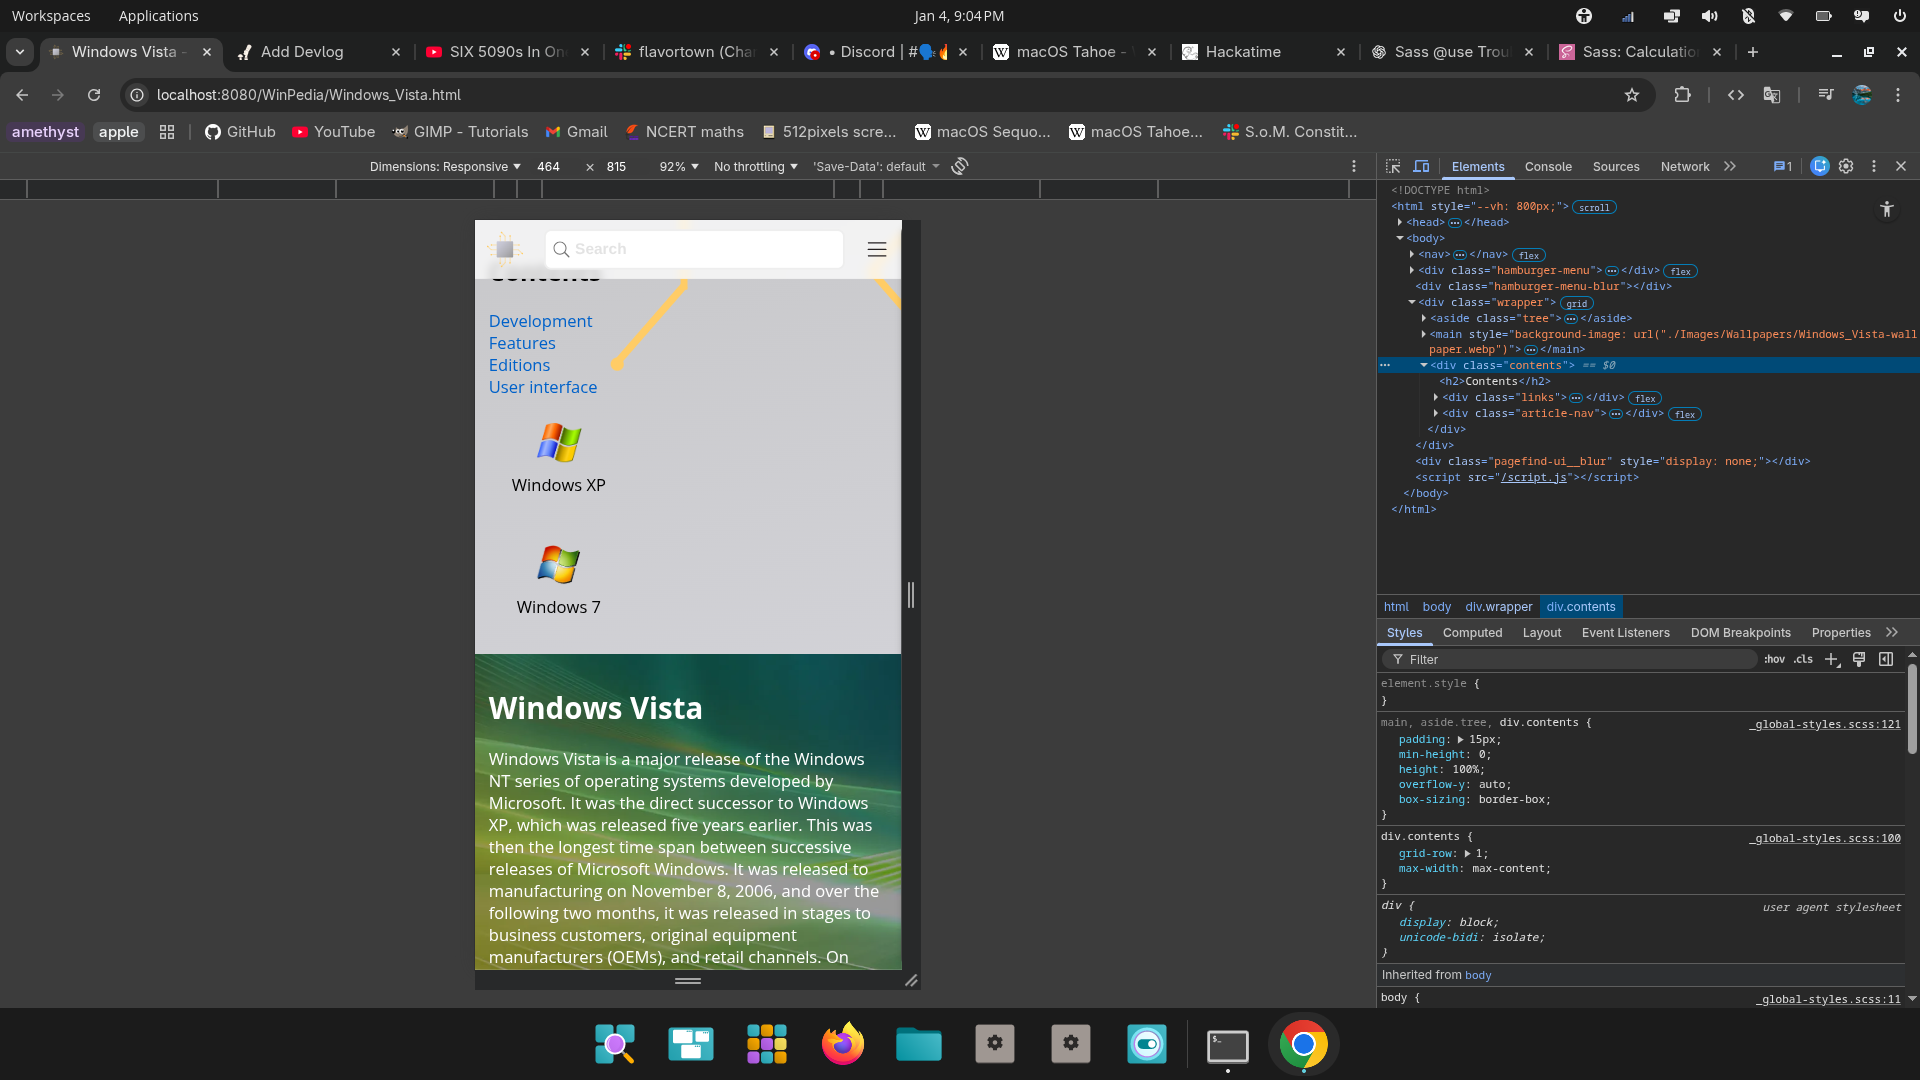Click the User interface link
The height and width of the screenshot is (1080, 1920).
pyautogui.click(x=542, y=387)
